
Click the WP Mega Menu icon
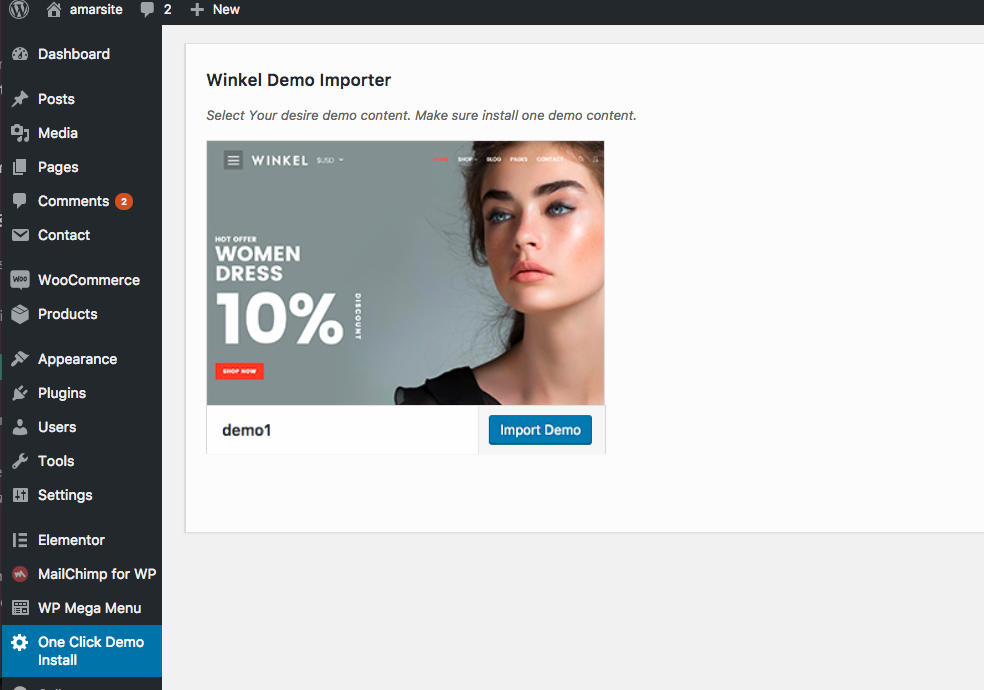point(20,608)
